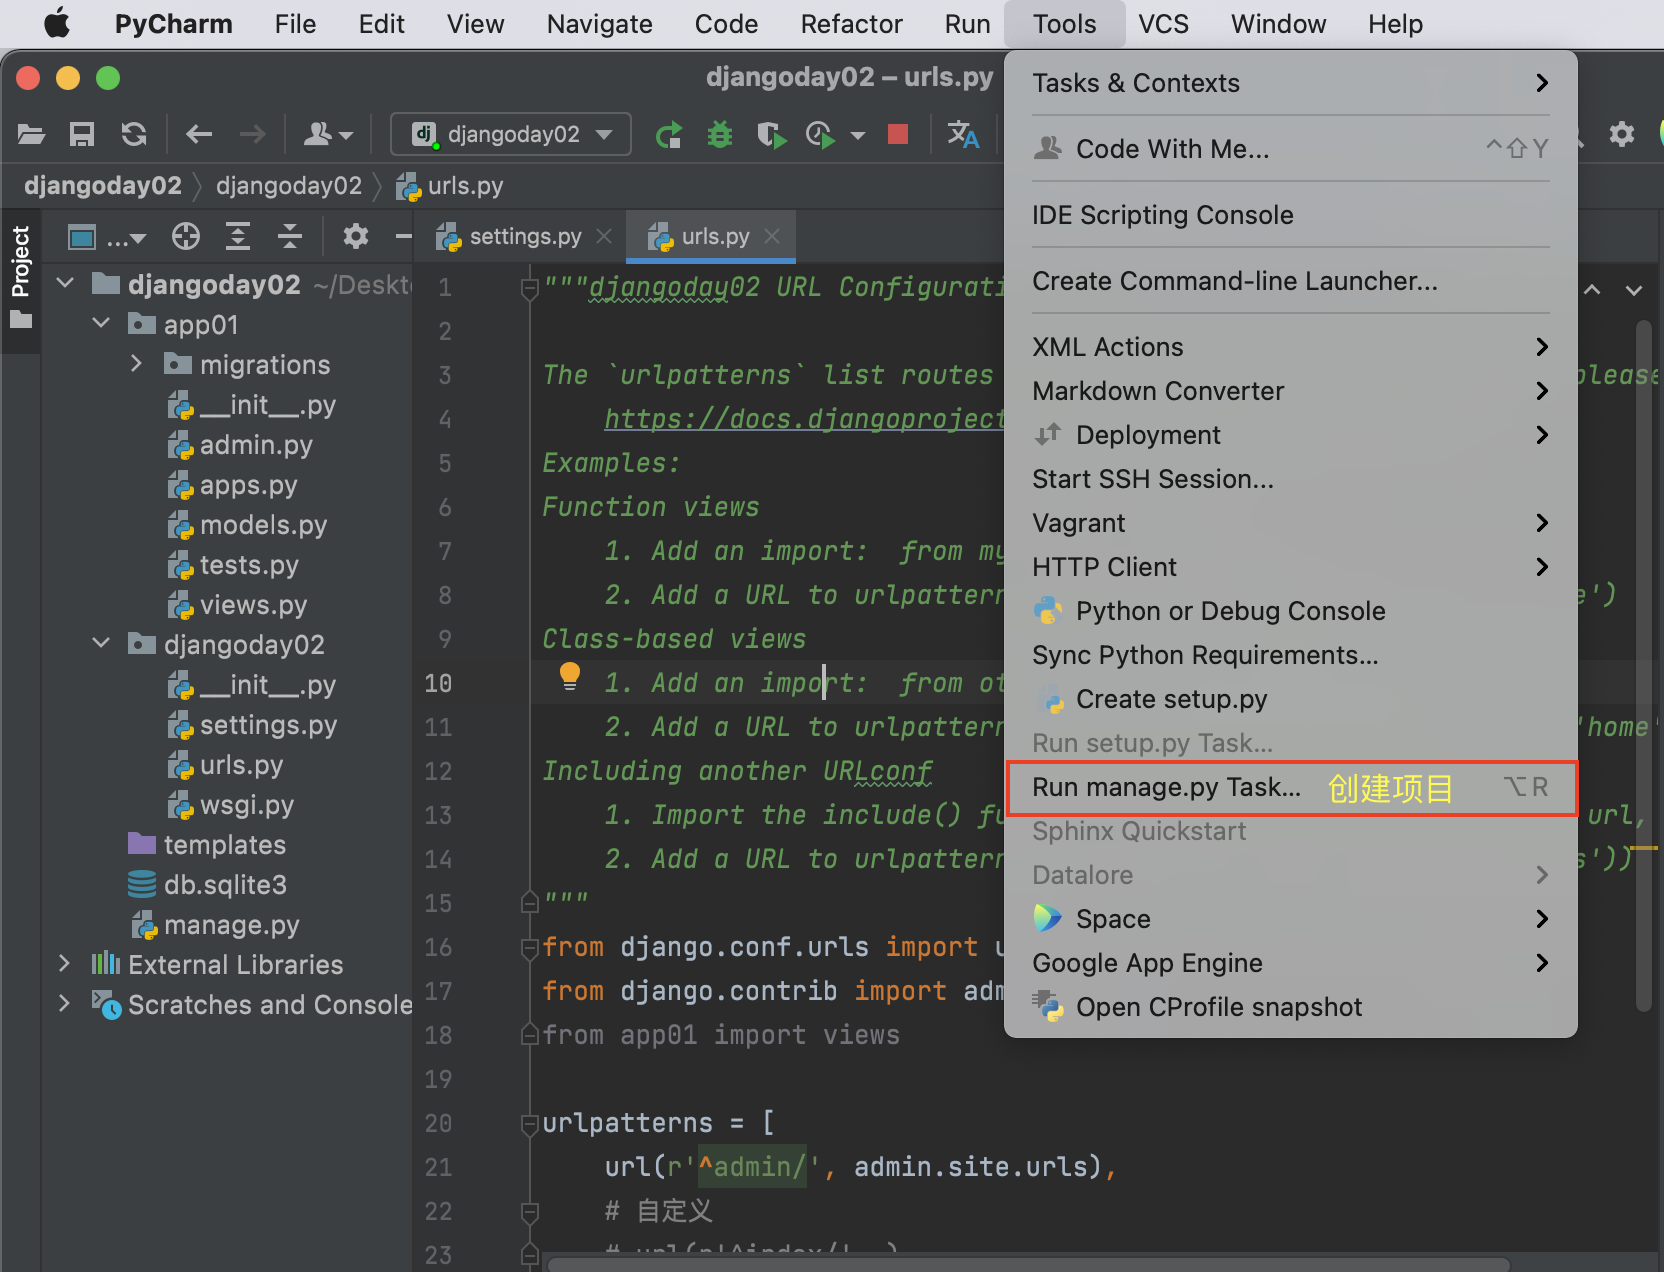Close the settings.py tab
This screenshot has width=1664, height=1272.
[x=604, y=236]
